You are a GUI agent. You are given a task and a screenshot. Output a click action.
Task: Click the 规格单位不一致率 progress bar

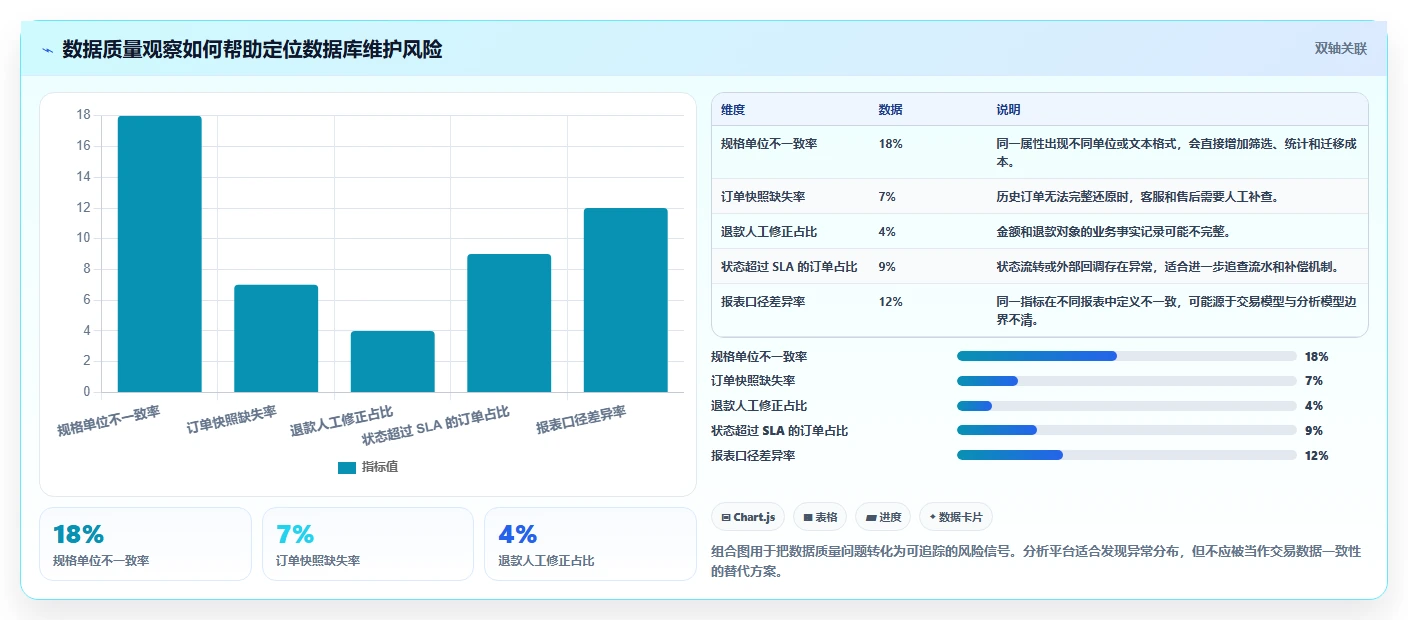1127,356
